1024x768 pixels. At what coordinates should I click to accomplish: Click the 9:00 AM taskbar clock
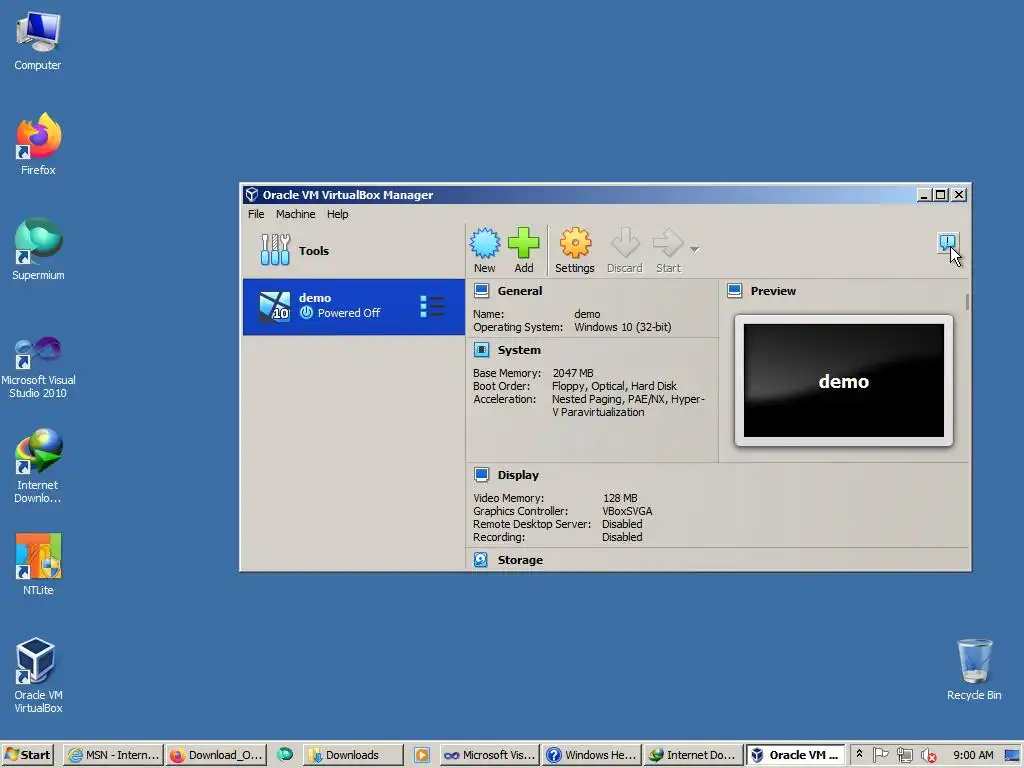973,755
